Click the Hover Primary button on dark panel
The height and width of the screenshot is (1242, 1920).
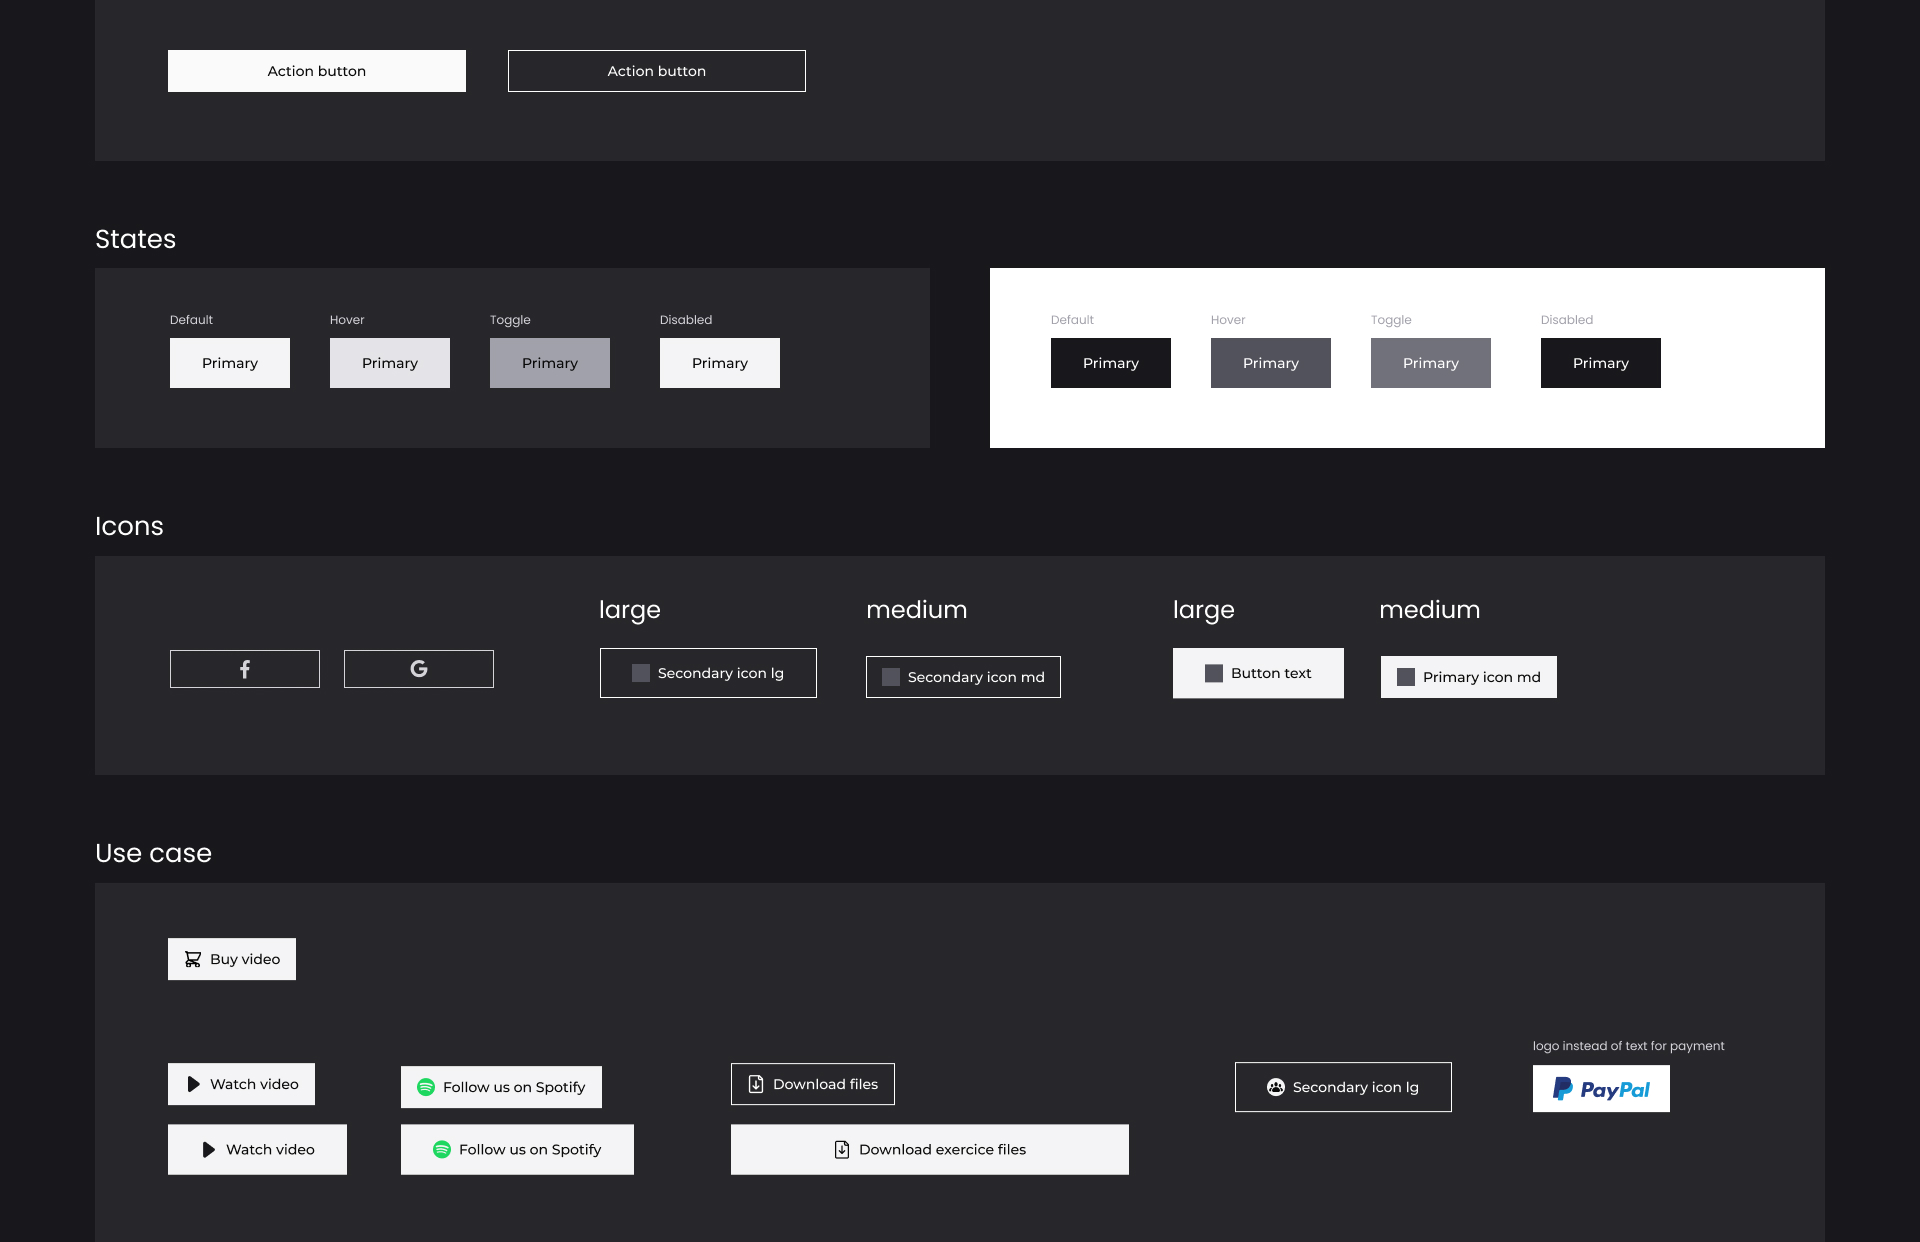coord(390,363)
